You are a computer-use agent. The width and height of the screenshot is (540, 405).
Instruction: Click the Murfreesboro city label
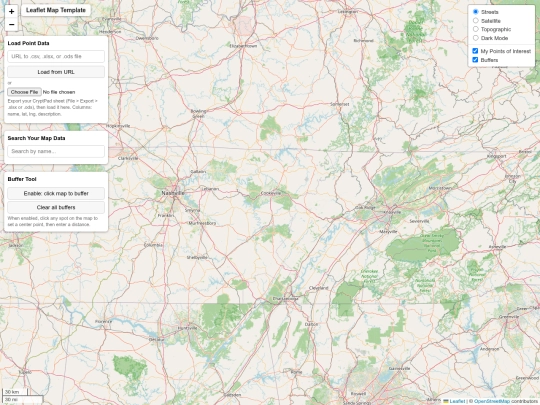202,223
